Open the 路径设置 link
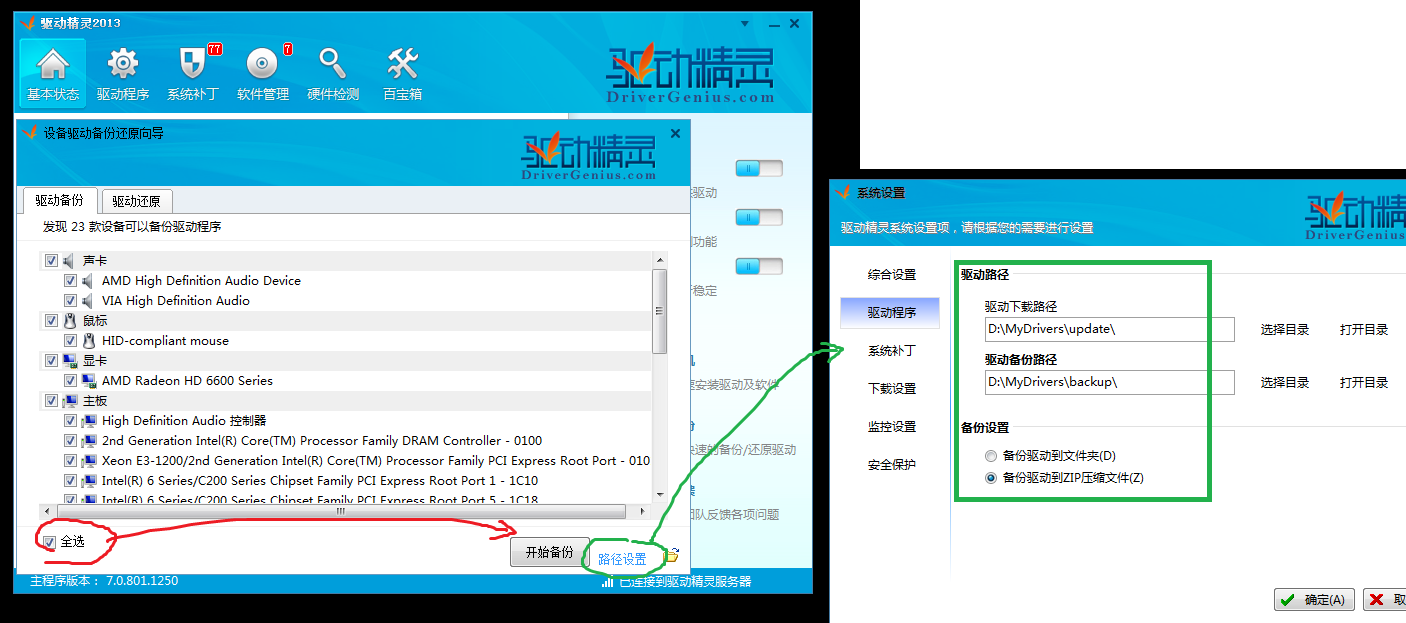 coord(622,559)
